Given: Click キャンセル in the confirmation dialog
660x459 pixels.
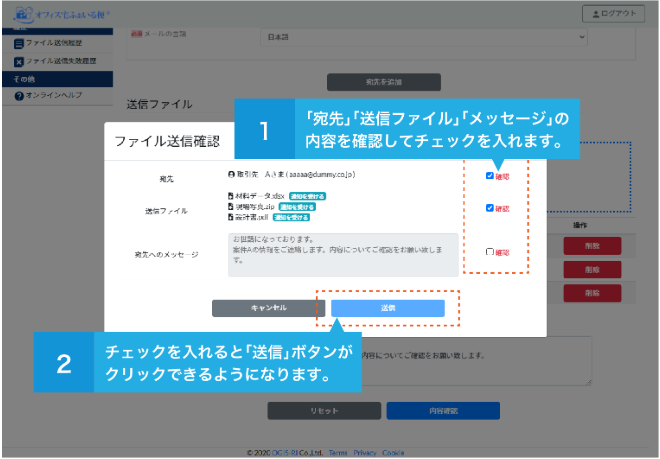Looking at the screenshot, I should click(269, 308).
